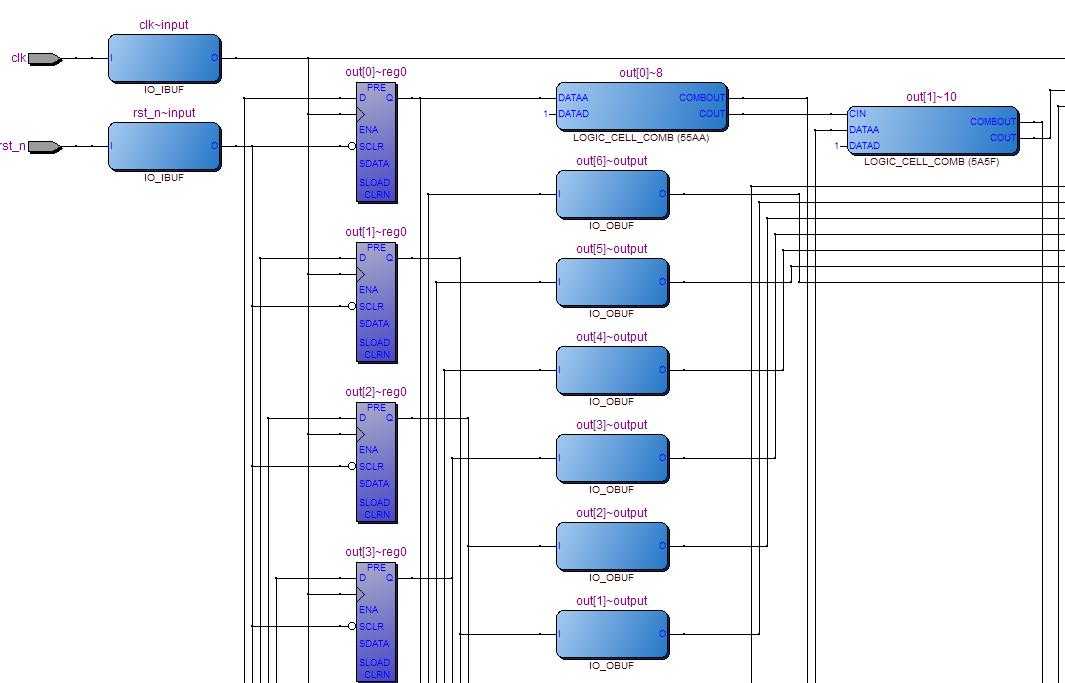Image resolution: width=1065 pixels, height=683 pixels.
Task: Select the out[4]~output IO_OBUF block
Action: click(x=613, y=370)
